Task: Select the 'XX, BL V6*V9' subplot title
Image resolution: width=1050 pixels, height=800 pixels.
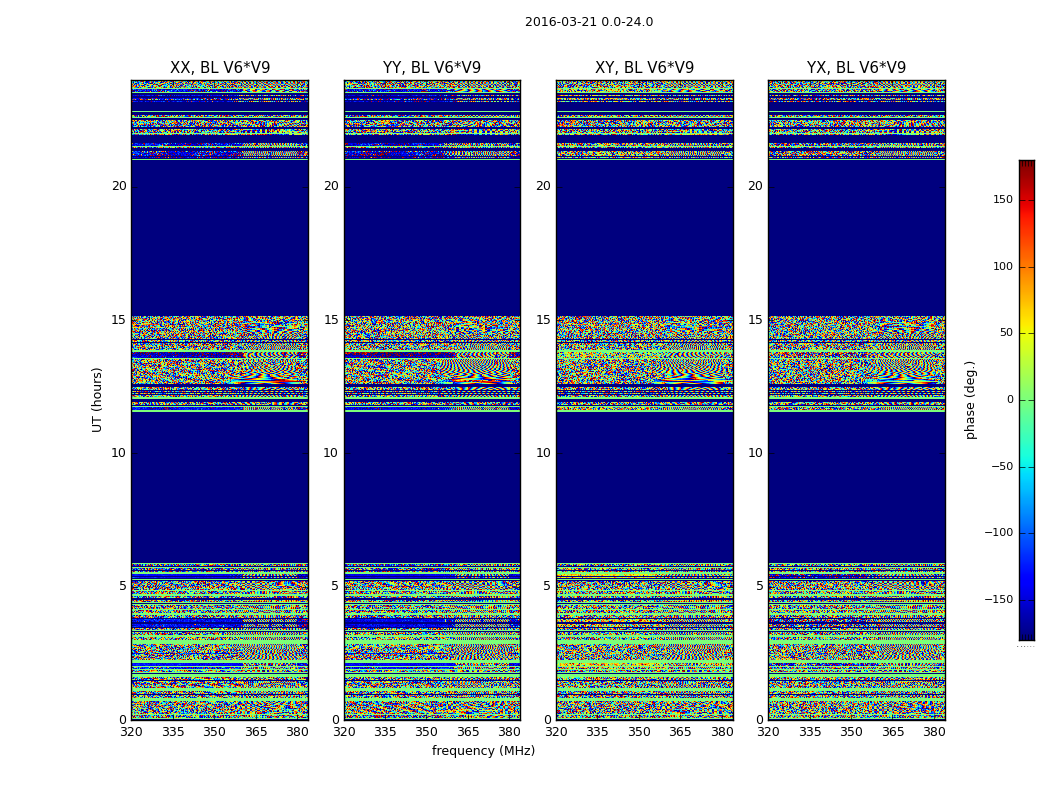Action: tap(220, 68)
